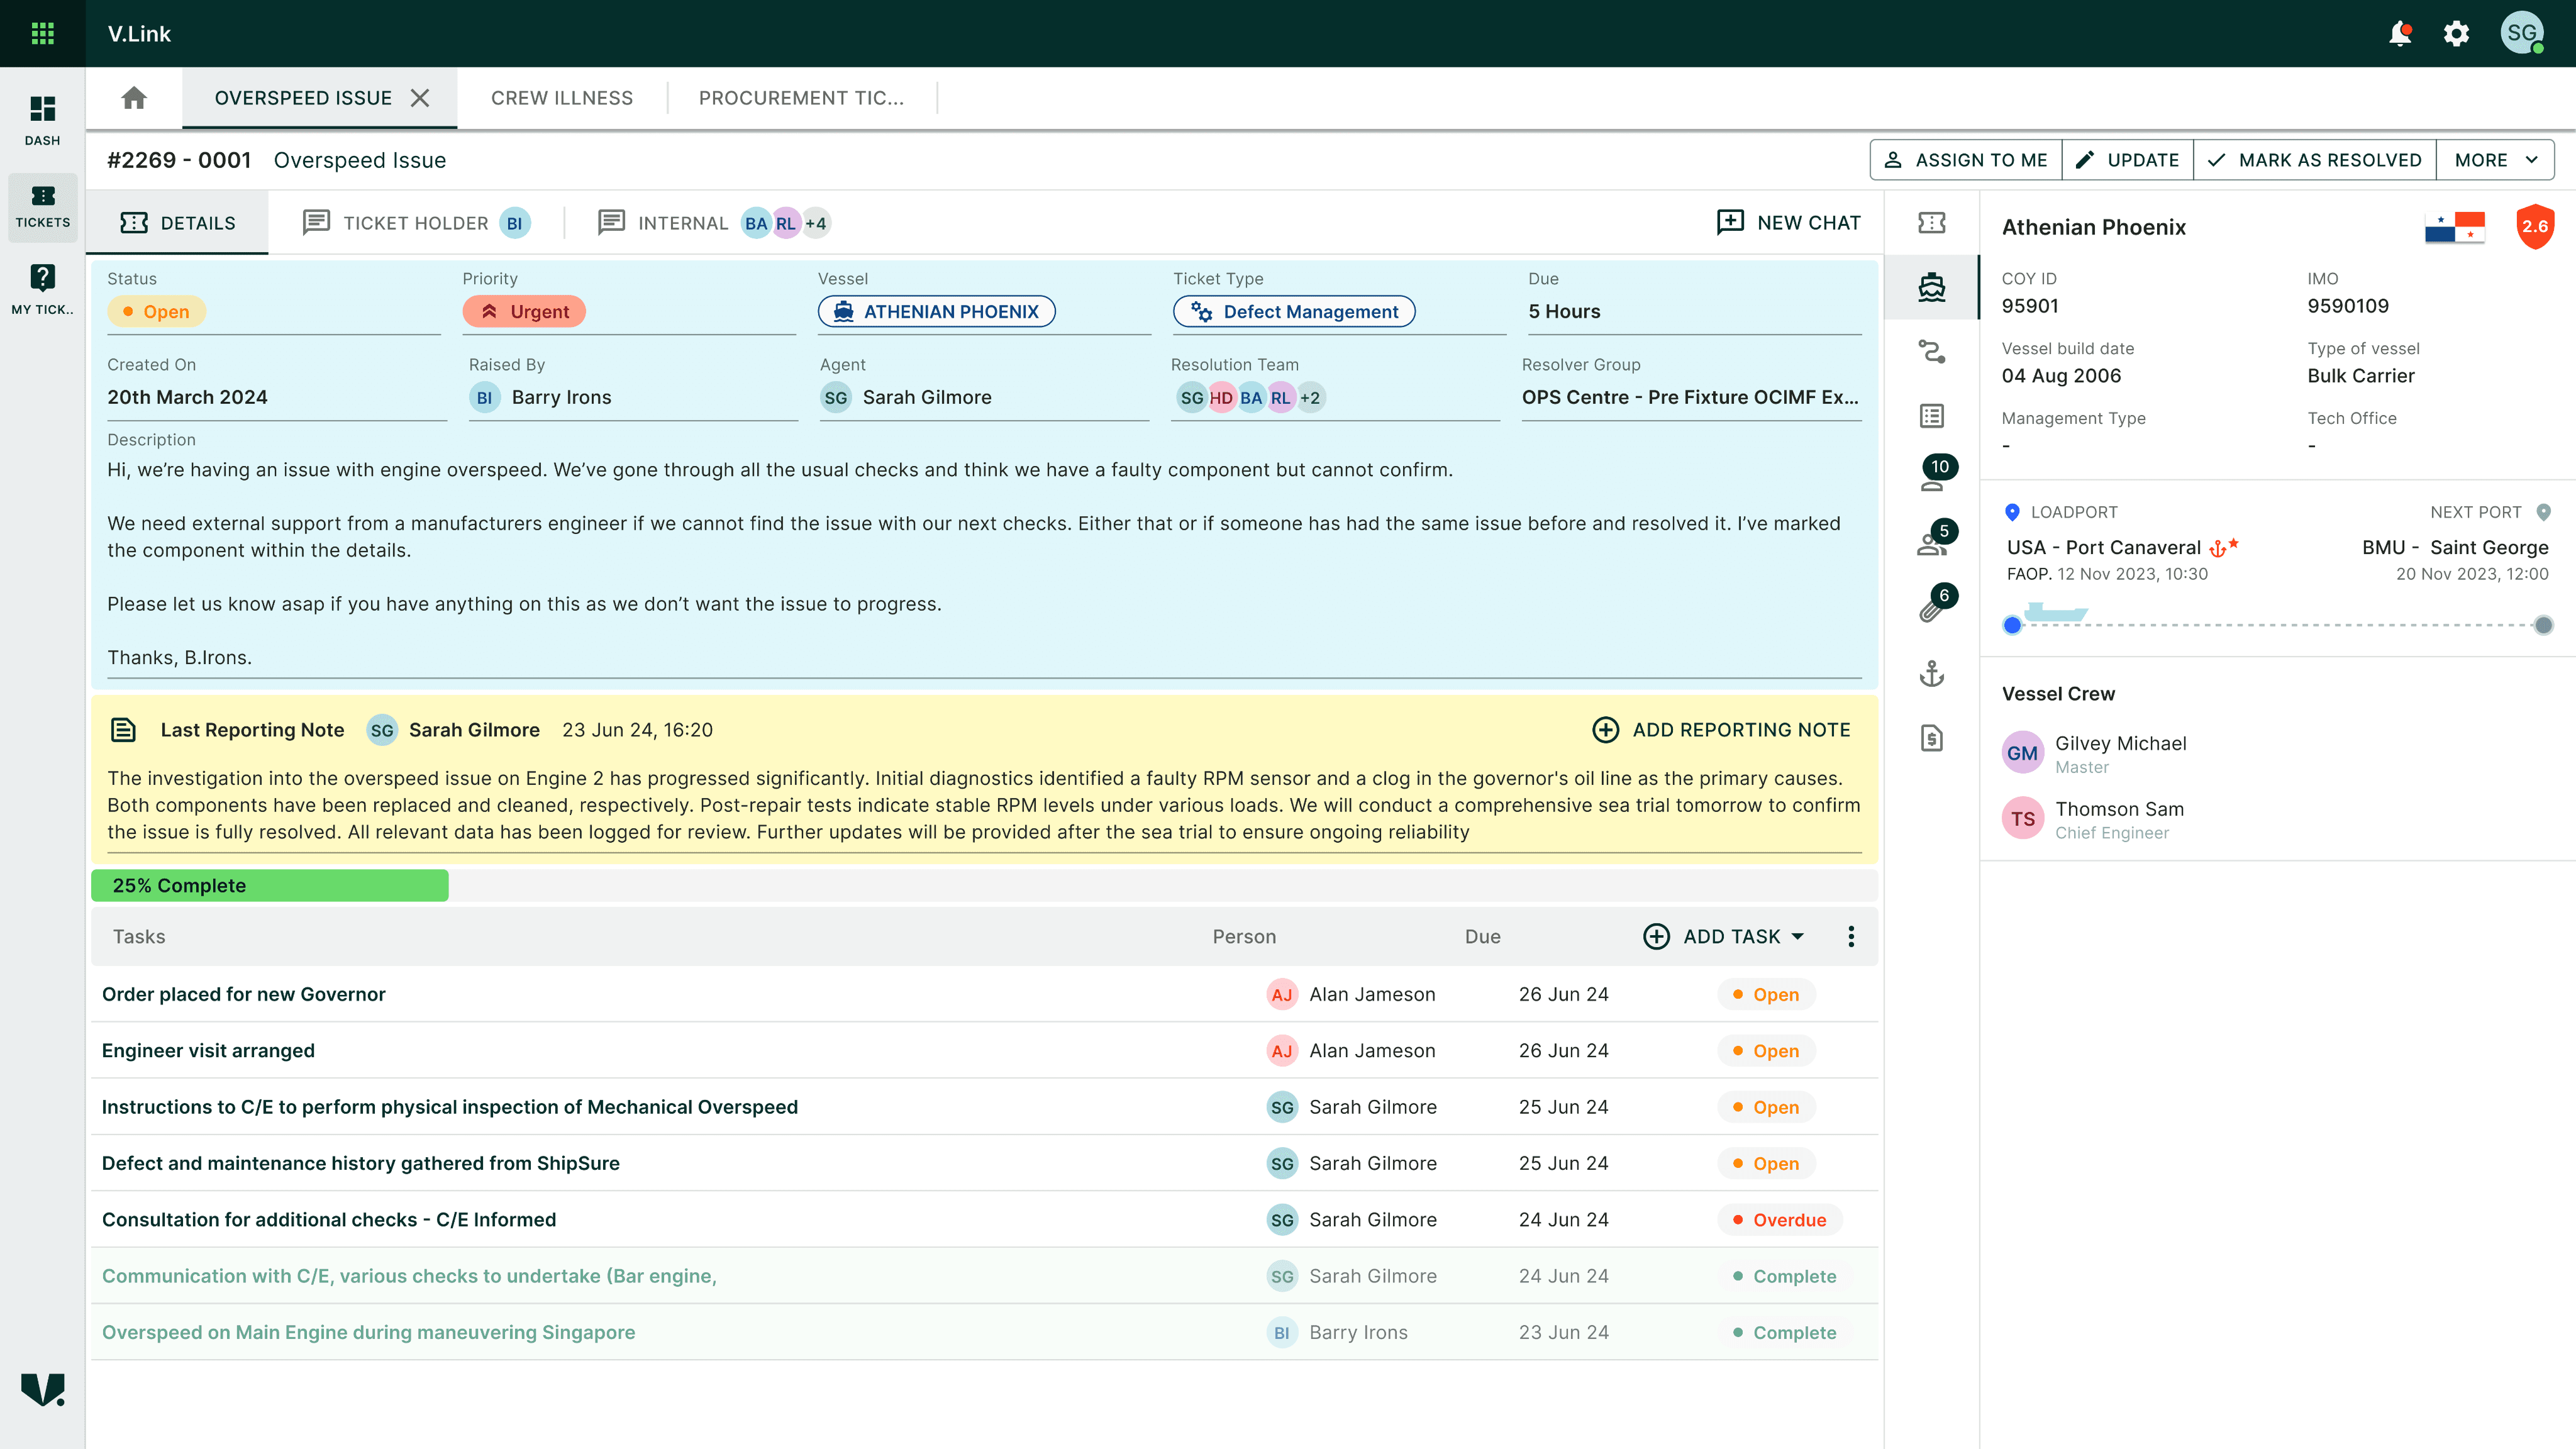
Task: Go to home tab icon
Action: pos(134,98)
